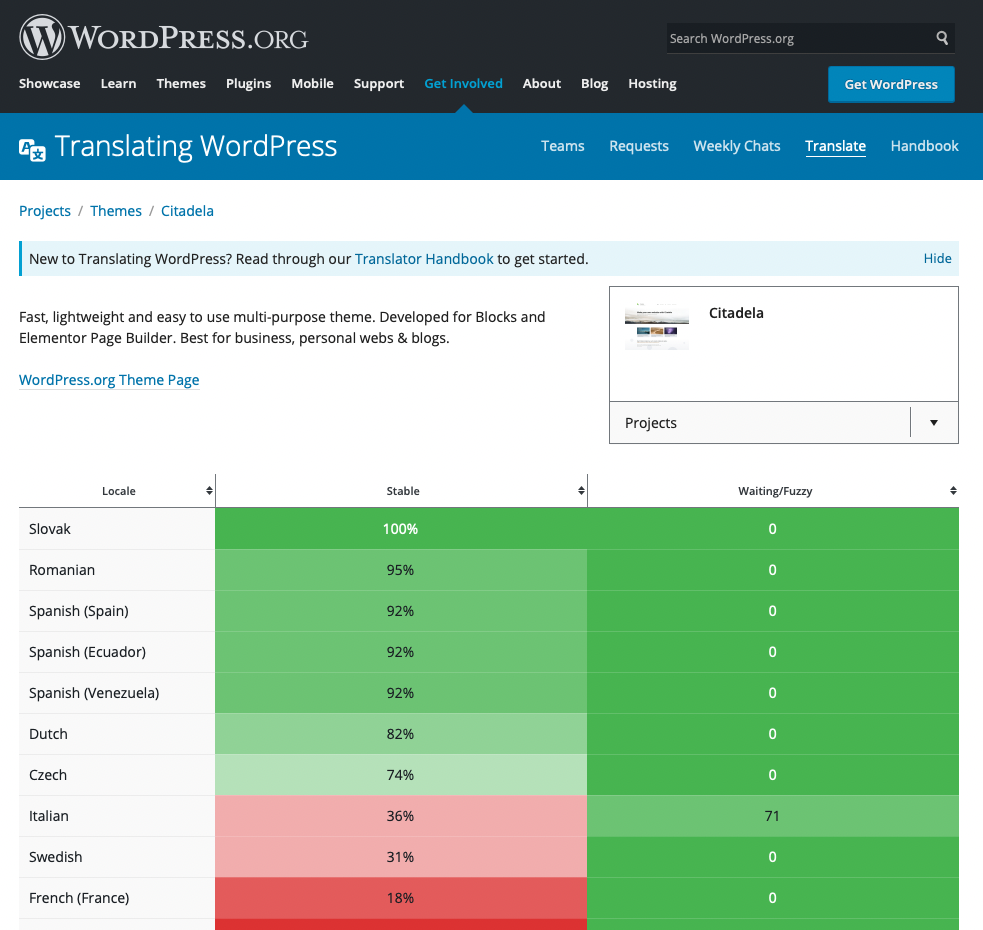Open the Weekly Chats tab
The width and height of the screenshot is (983, 930).
tap(736, 146)
